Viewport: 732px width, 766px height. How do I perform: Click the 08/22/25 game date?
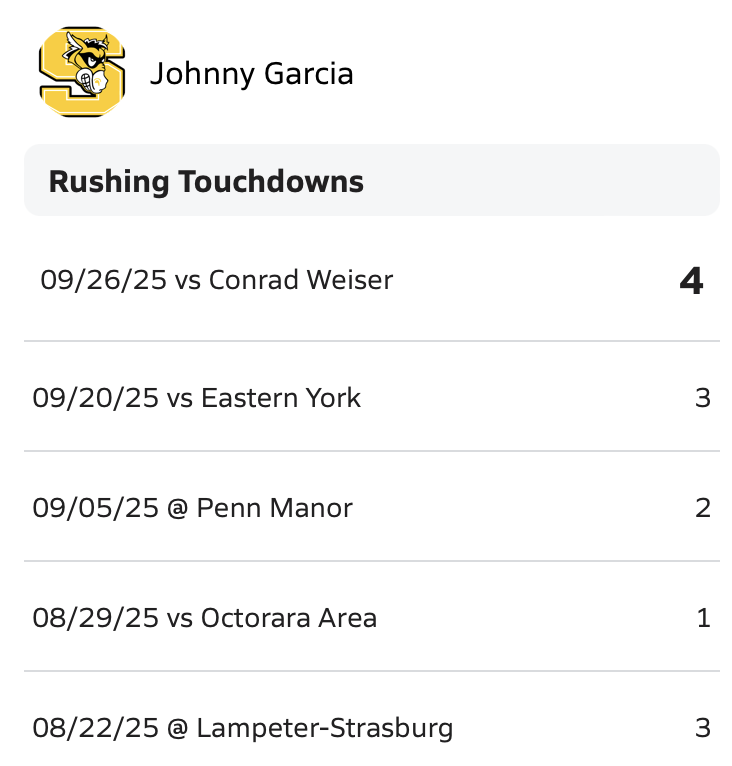tap(95, 728)
